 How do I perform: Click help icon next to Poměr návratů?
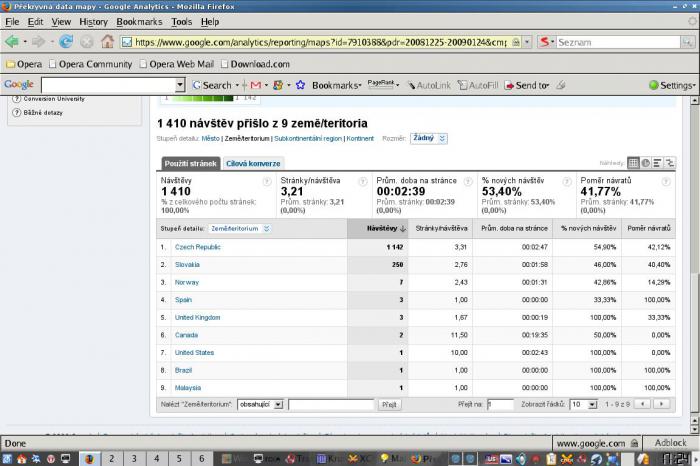tap(666, 181)
